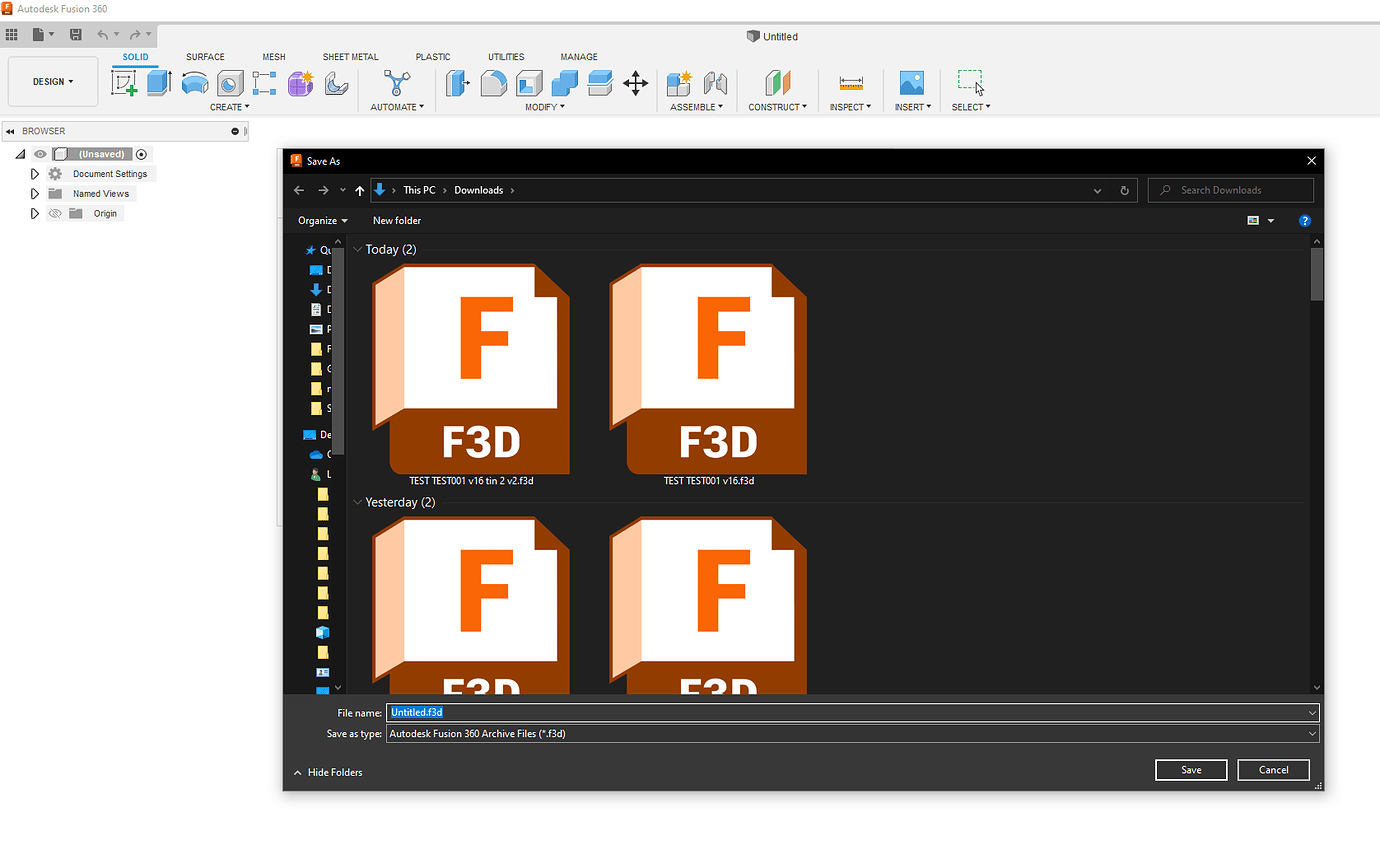
Task: Show the Origin folder with its eye toggle
Action: (55, 213)
